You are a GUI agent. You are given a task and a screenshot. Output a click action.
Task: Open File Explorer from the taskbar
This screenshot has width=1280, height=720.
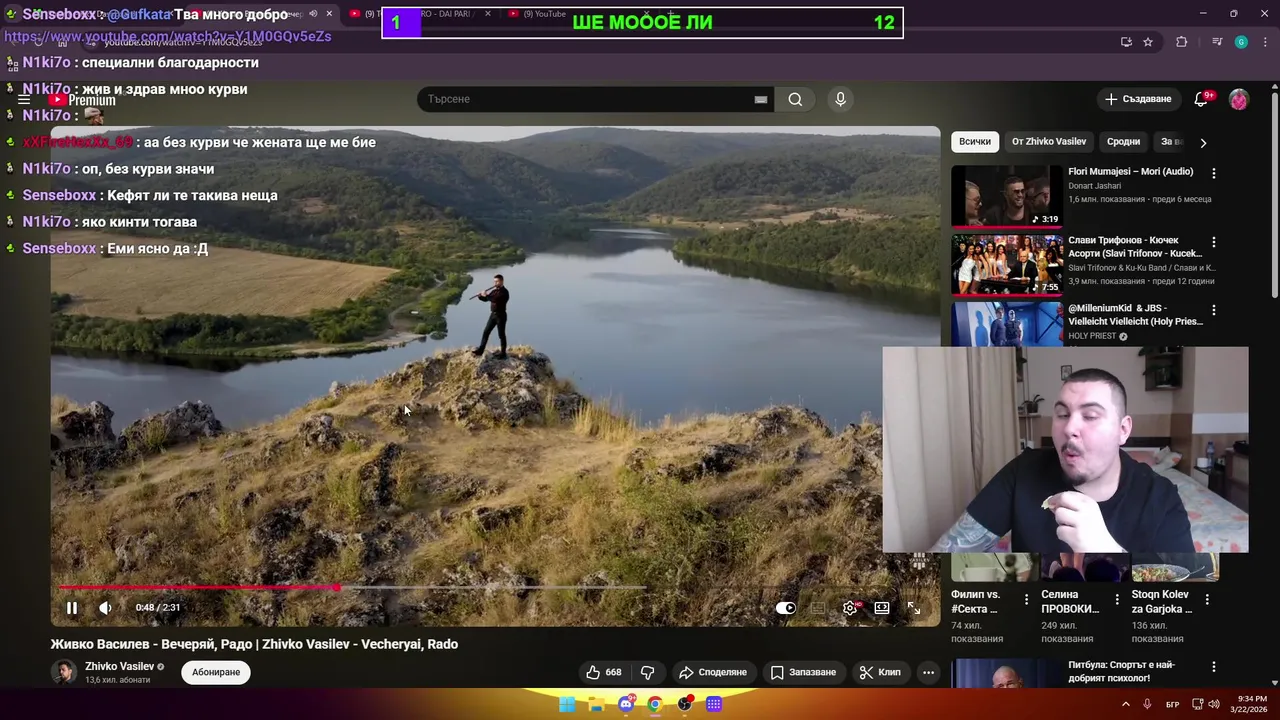(596, 704)
